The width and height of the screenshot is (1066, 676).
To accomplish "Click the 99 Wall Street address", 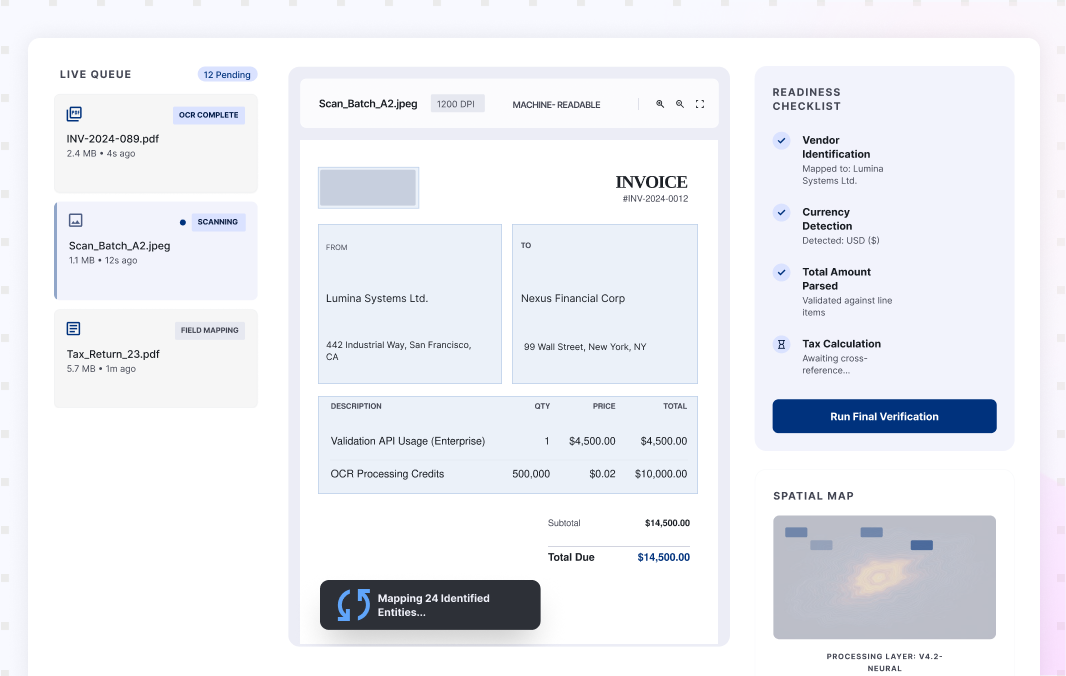I will pyautogui.click(x=585, y=347).
